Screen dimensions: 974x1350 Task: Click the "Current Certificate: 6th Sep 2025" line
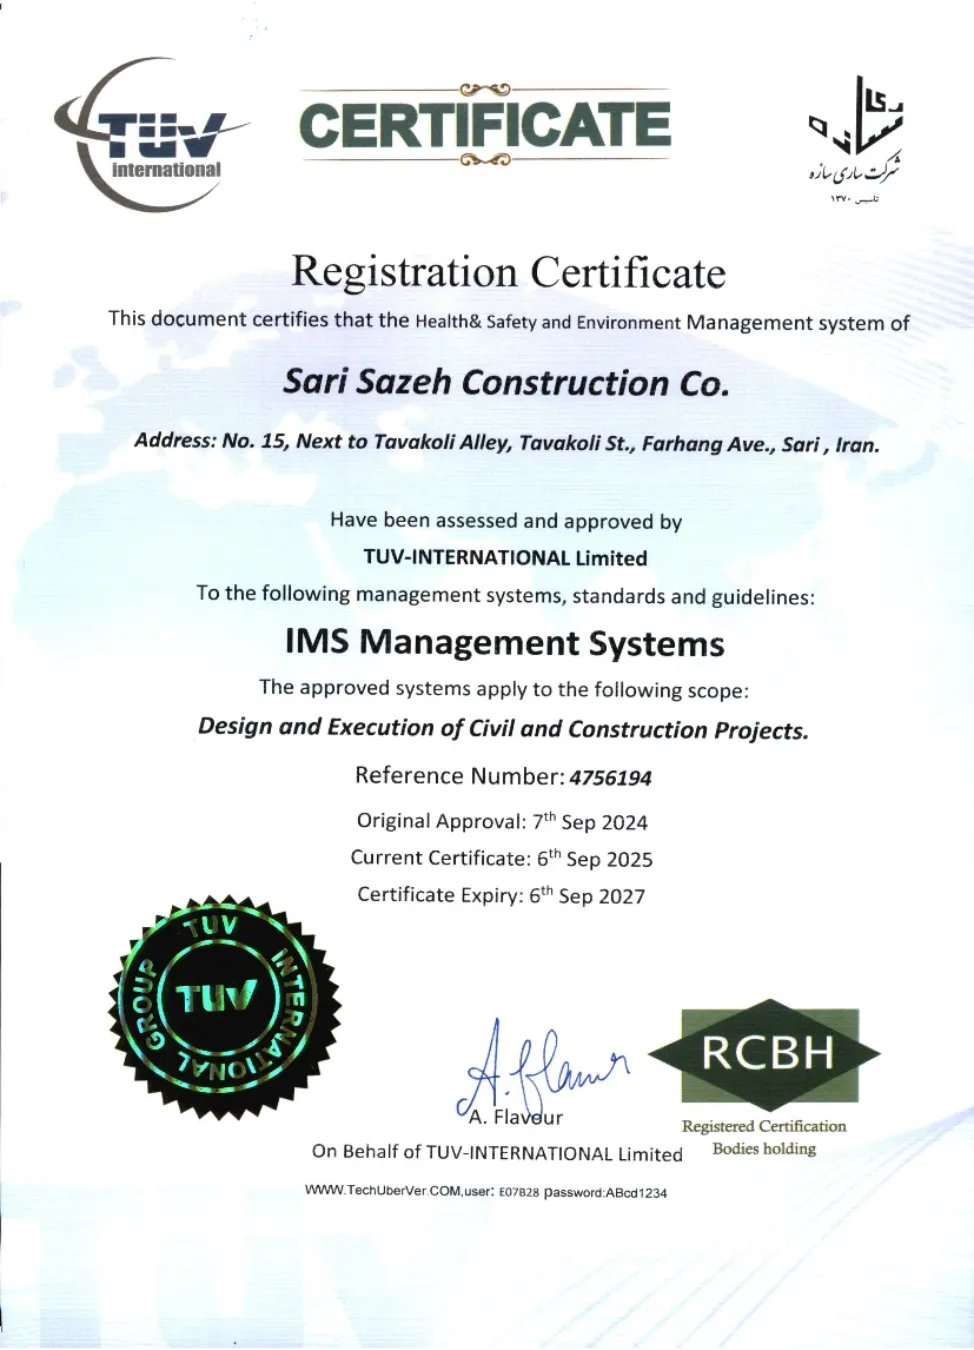[501, 858]
